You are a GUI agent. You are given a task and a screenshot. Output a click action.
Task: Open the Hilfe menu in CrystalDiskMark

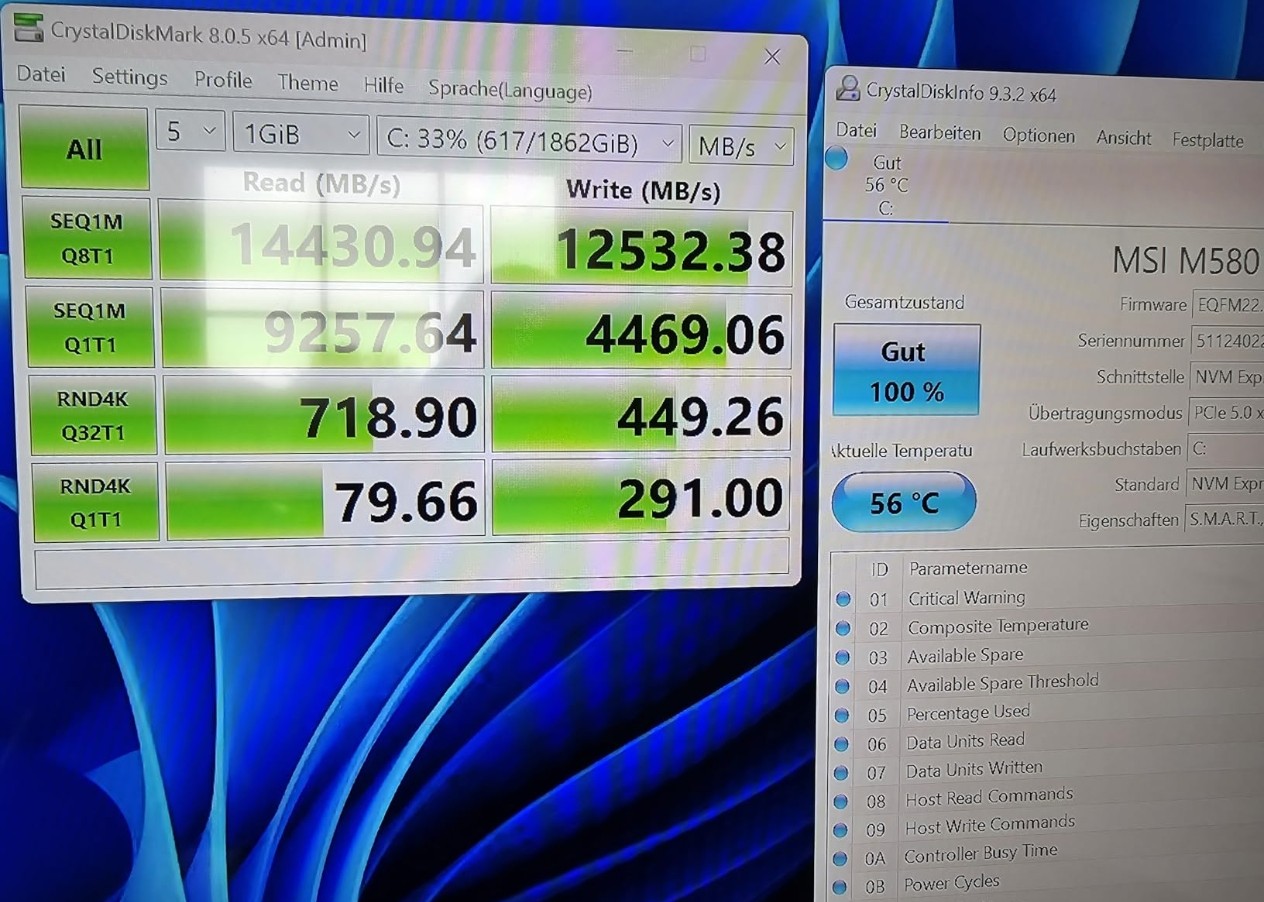click(x=384, y=86)
